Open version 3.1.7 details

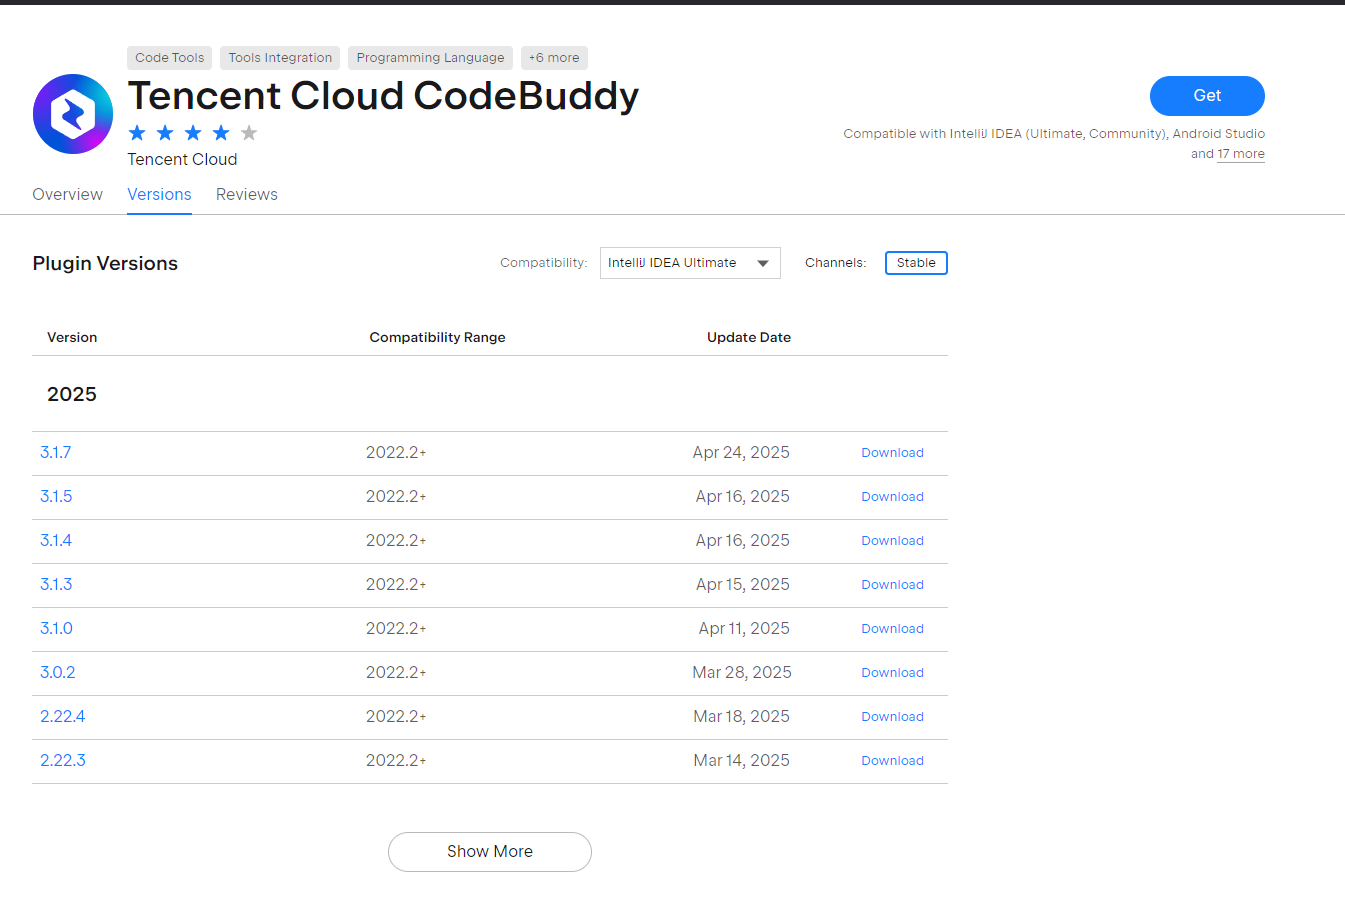tap(56, 452)
